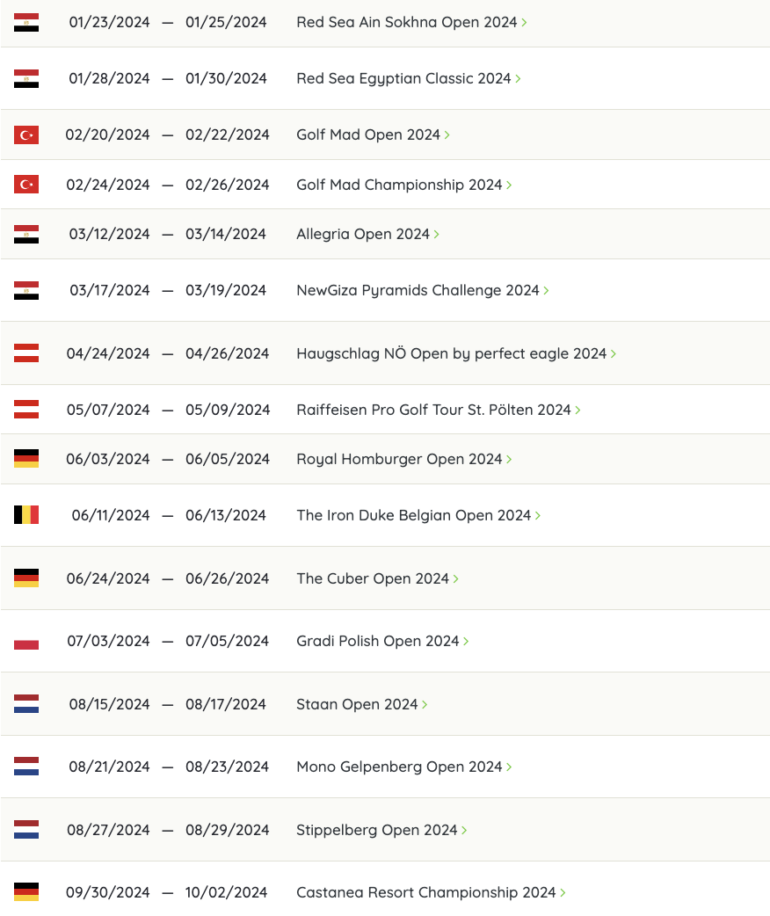Click the Poland flag beside Gradi Polish Open
Screen dimensions: 770x916
(26, 641)
